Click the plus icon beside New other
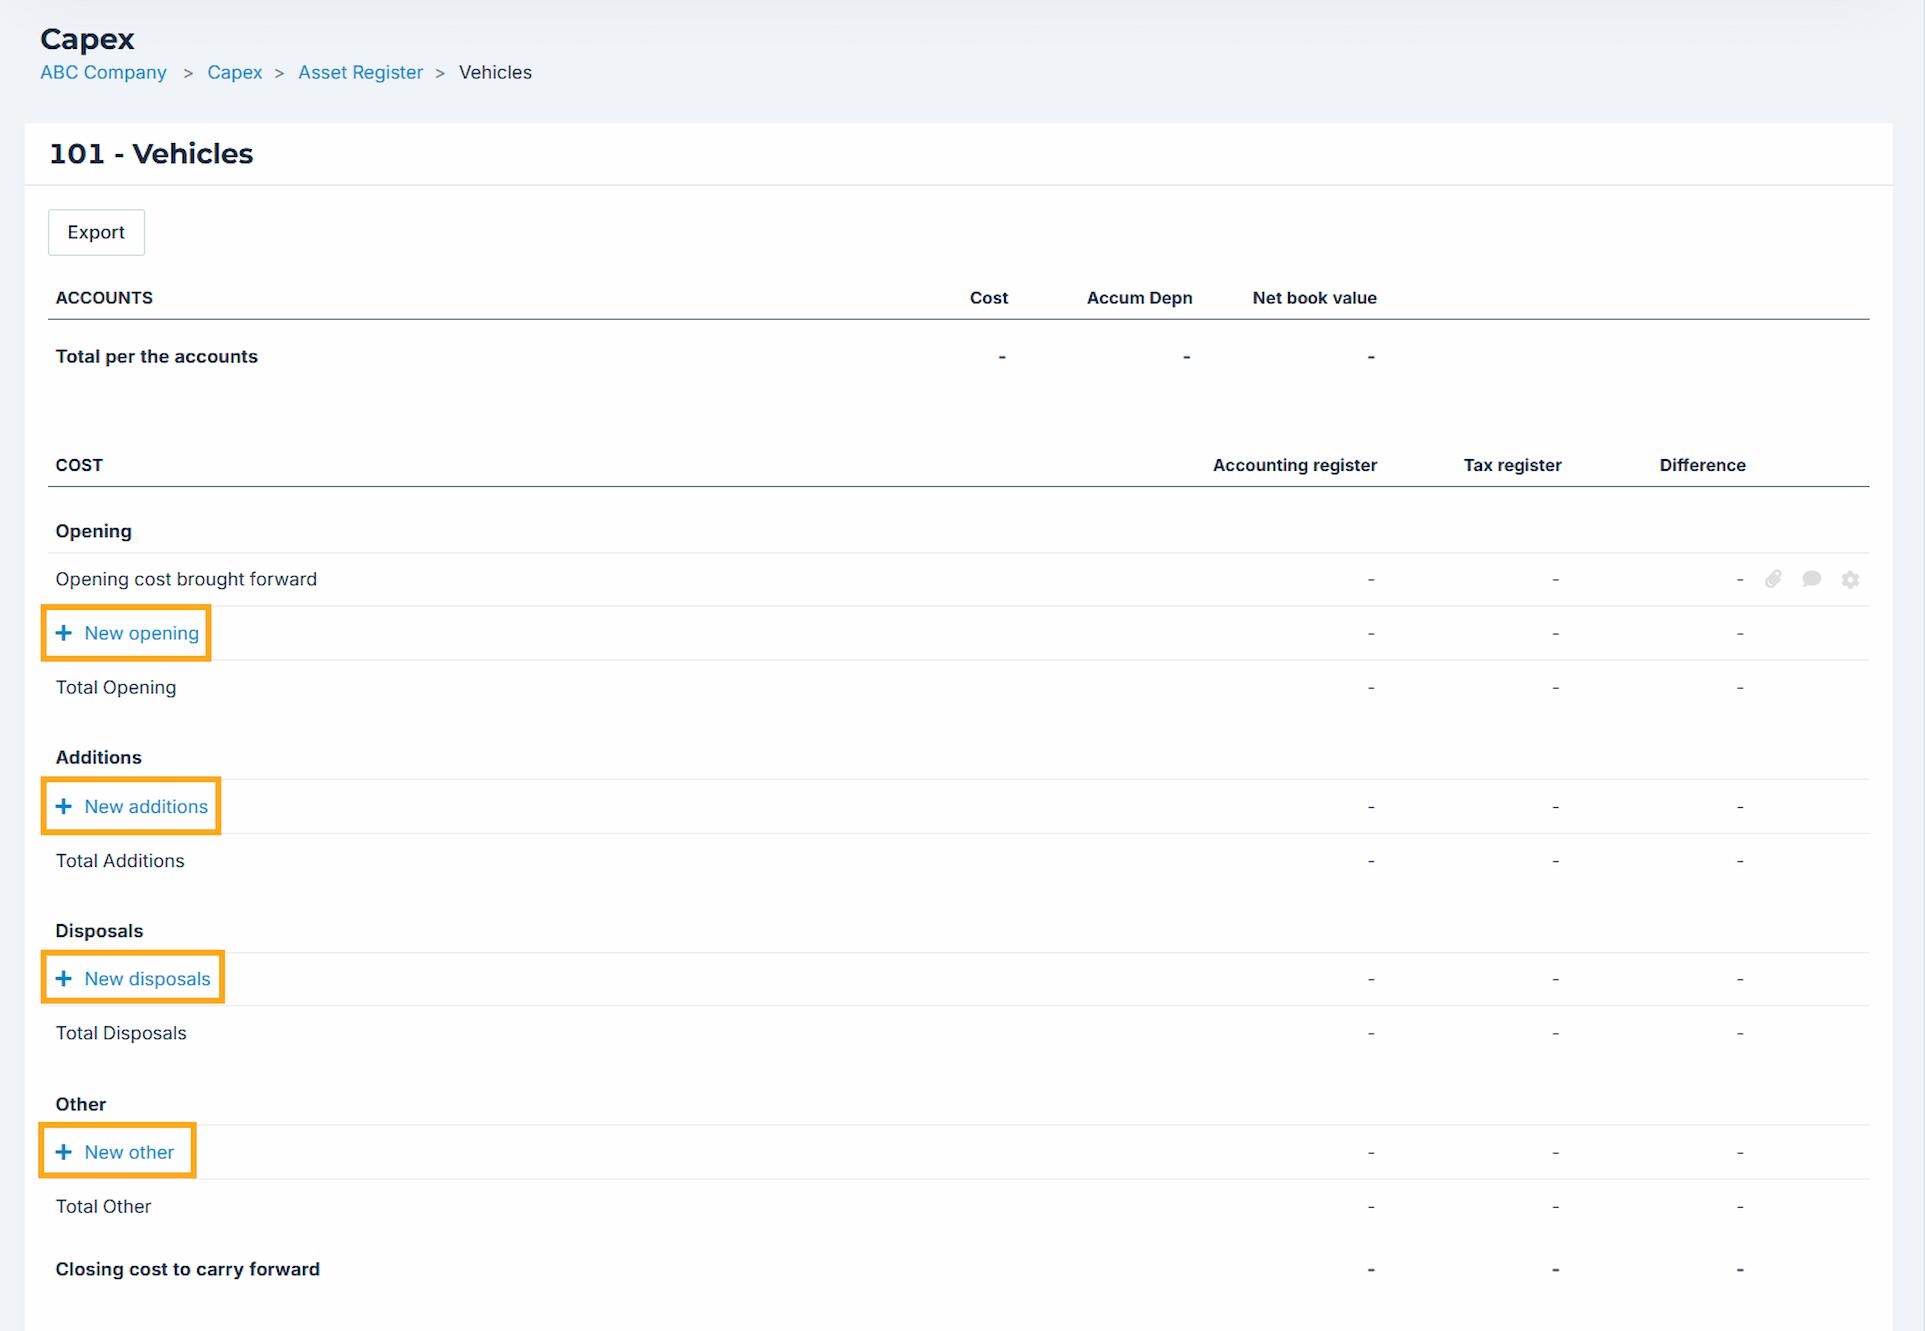 point(64,1152)
